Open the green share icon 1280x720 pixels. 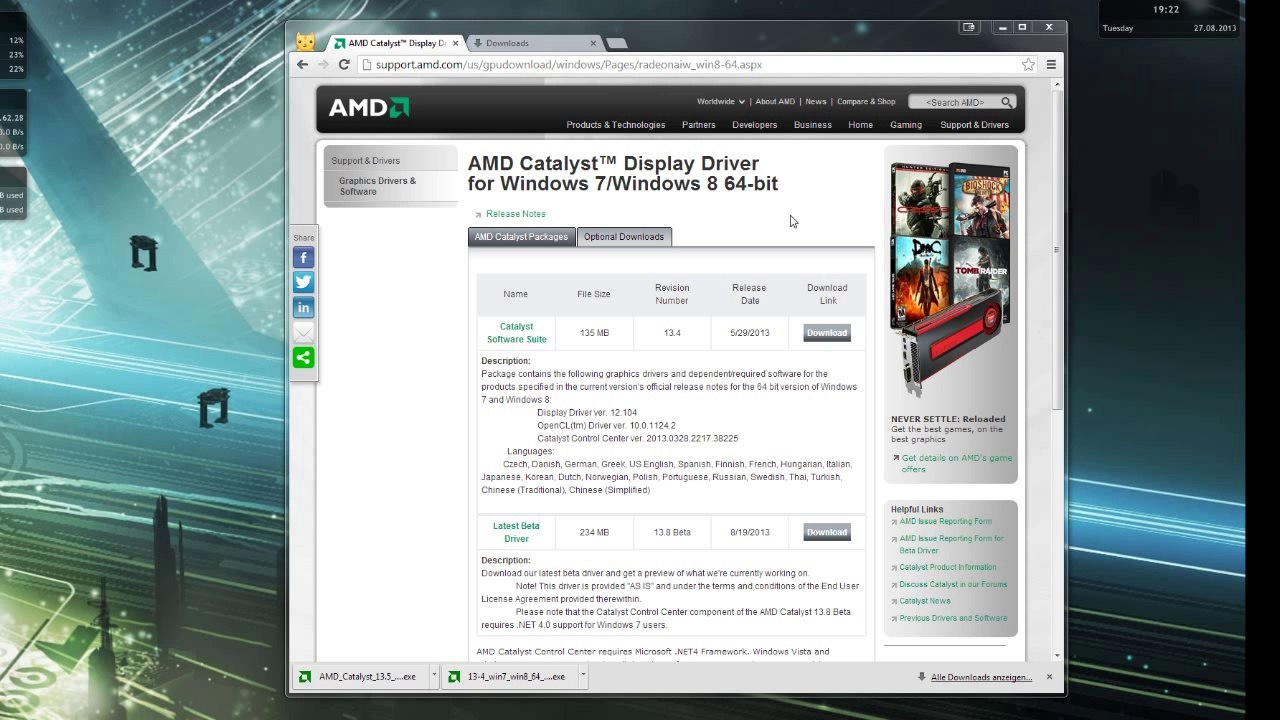click(303, 358)
